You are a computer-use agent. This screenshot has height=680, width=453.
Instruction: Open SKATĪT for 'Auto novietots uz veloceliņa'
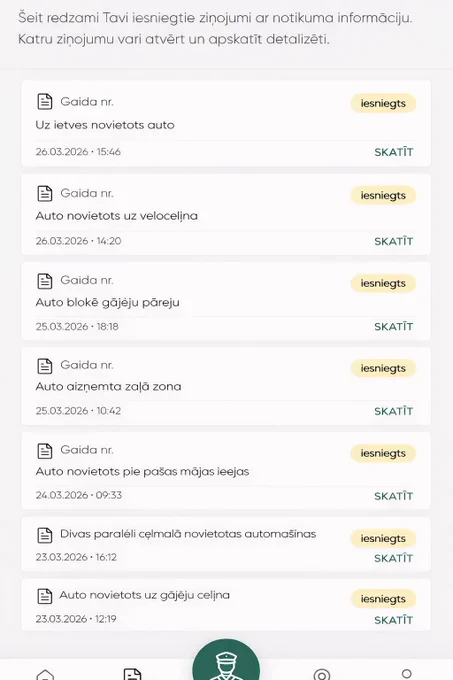click(394, 241)
